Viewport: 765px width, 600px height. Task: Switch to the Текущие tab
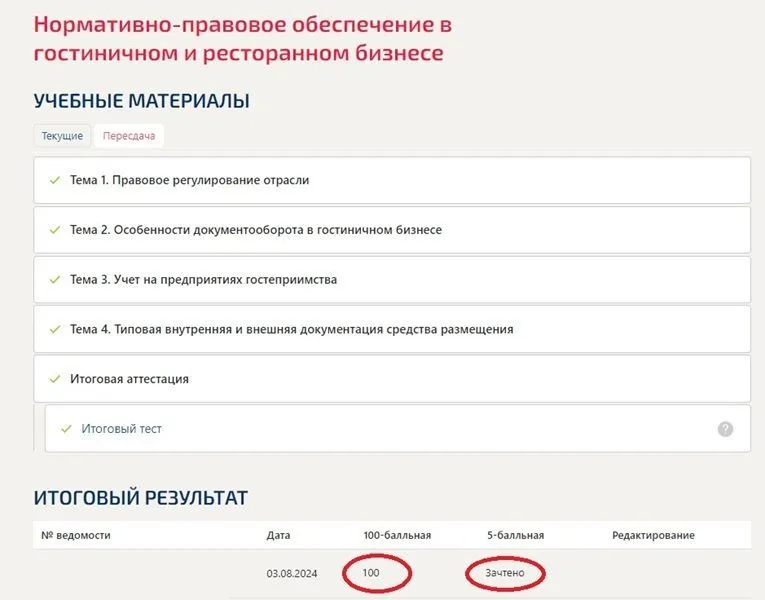(x=62, y=136)
